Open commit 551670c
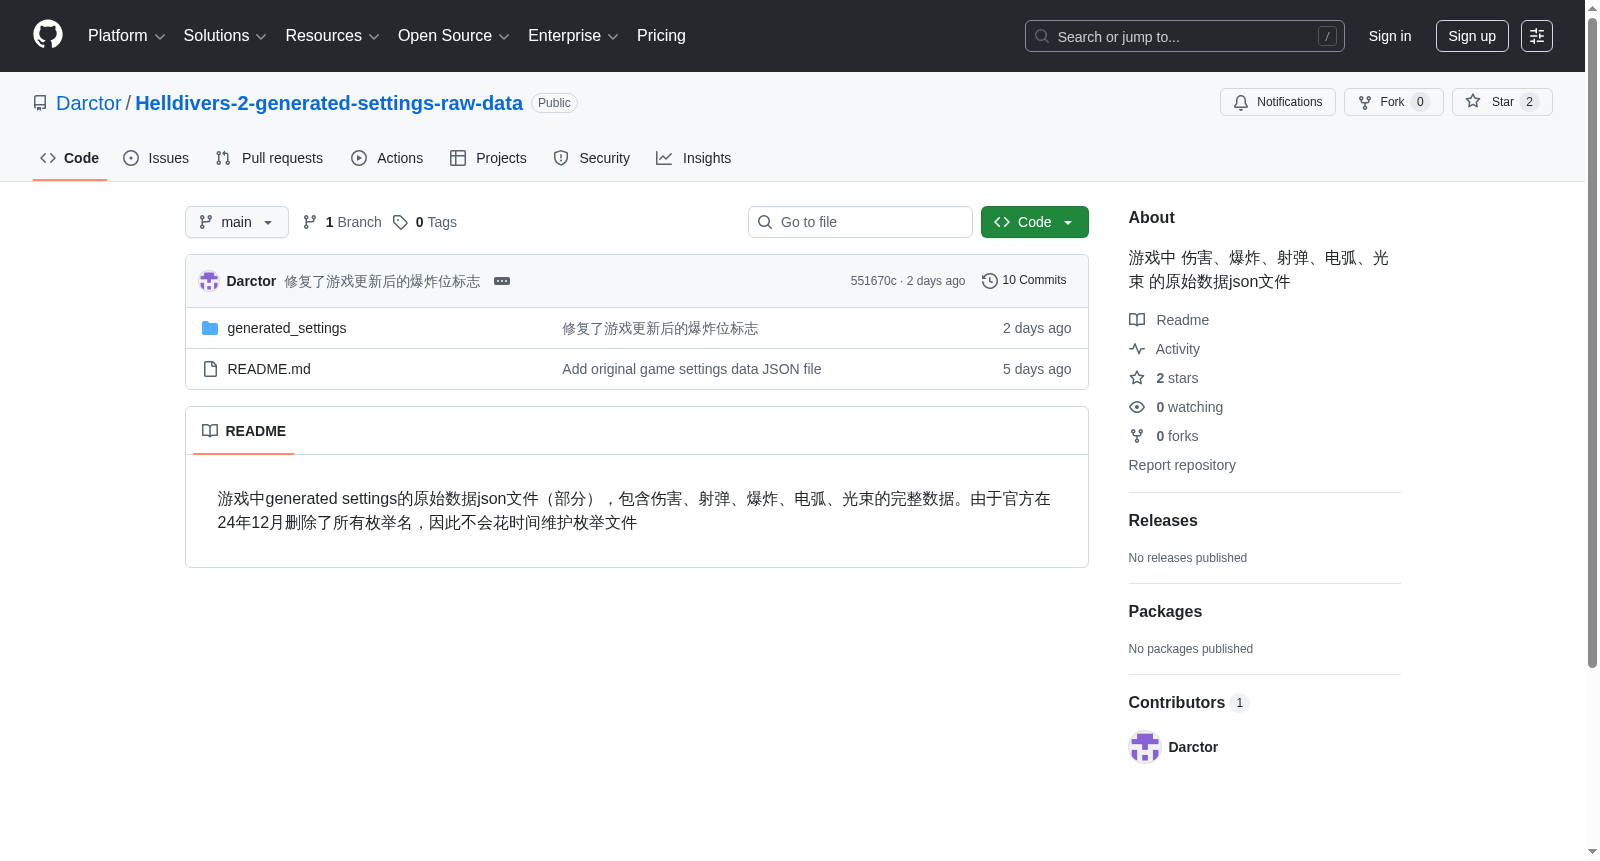The height and width of the screenshot is (861, 1600). coord(873,281)
